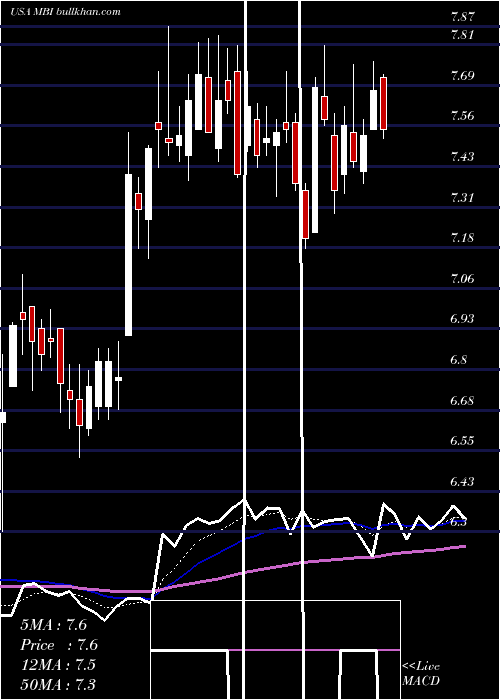
Task: Click the 7.31 price axis label
Action: click(462, 198)
